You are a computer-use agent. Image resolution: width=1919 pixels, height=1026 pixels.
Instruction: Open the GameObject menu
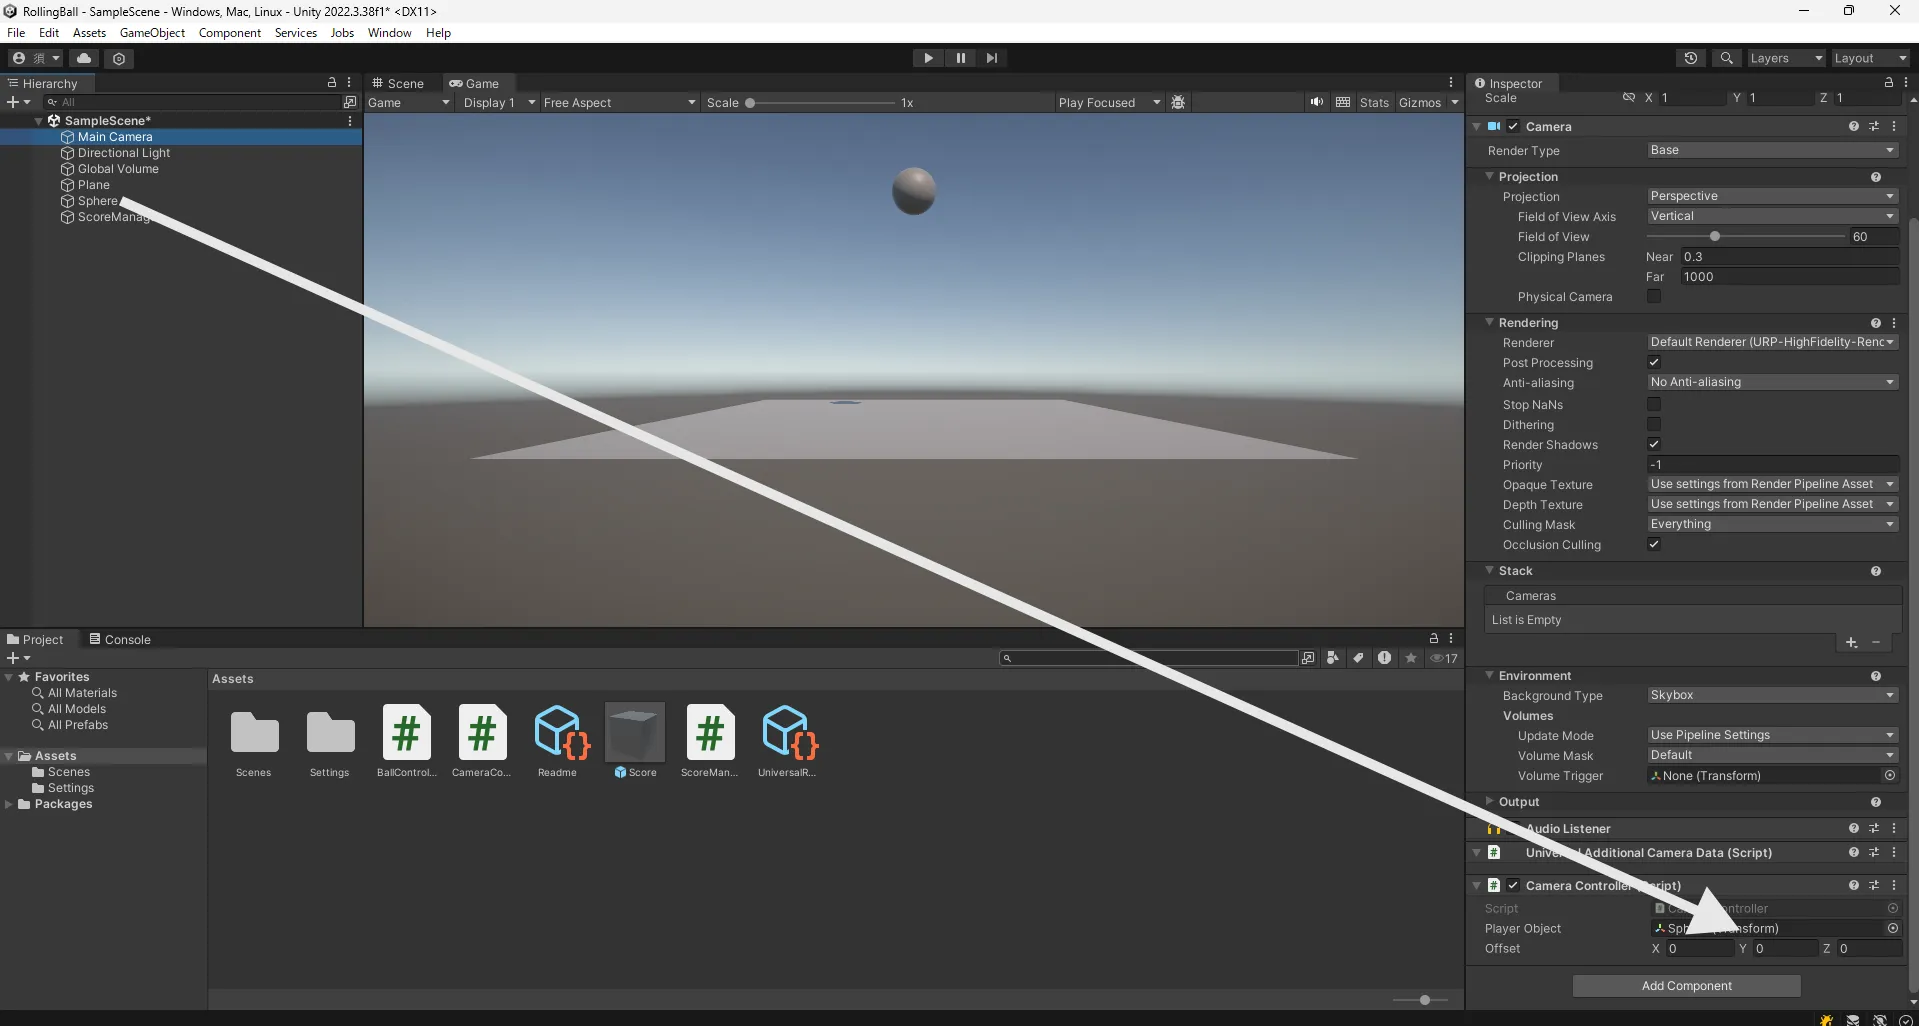152,33
